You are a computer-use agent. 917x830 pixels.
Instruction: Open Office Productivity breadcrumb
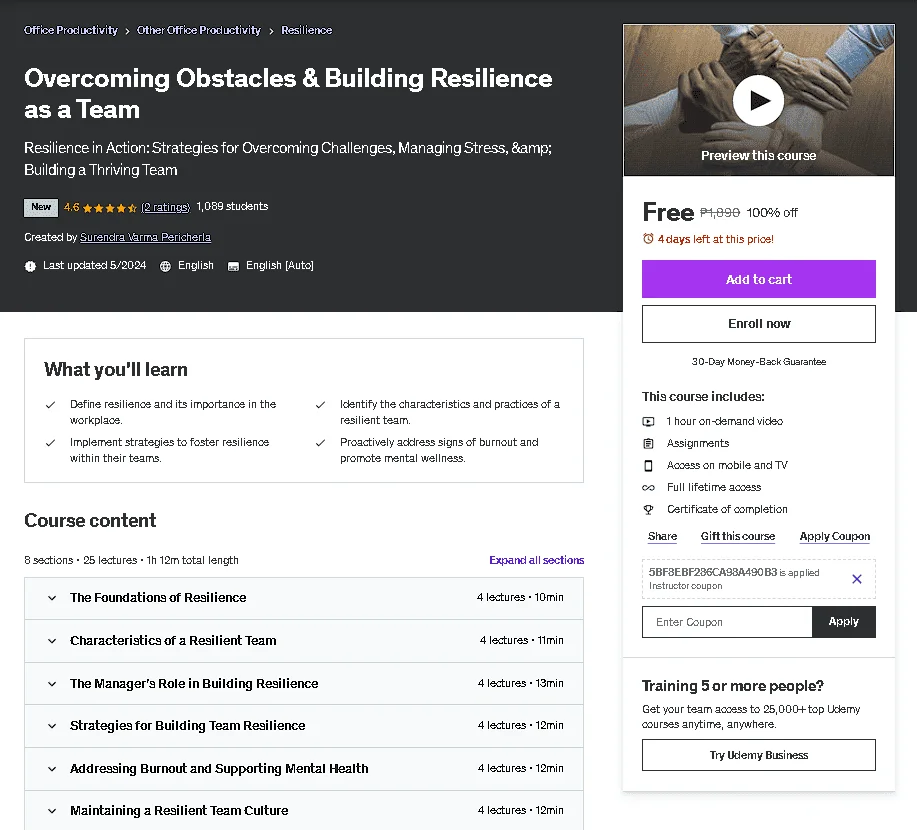click(71, 30)
